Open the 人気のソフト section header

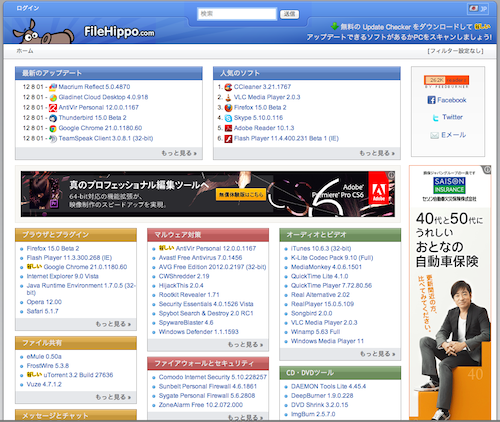tap(307, 73)
